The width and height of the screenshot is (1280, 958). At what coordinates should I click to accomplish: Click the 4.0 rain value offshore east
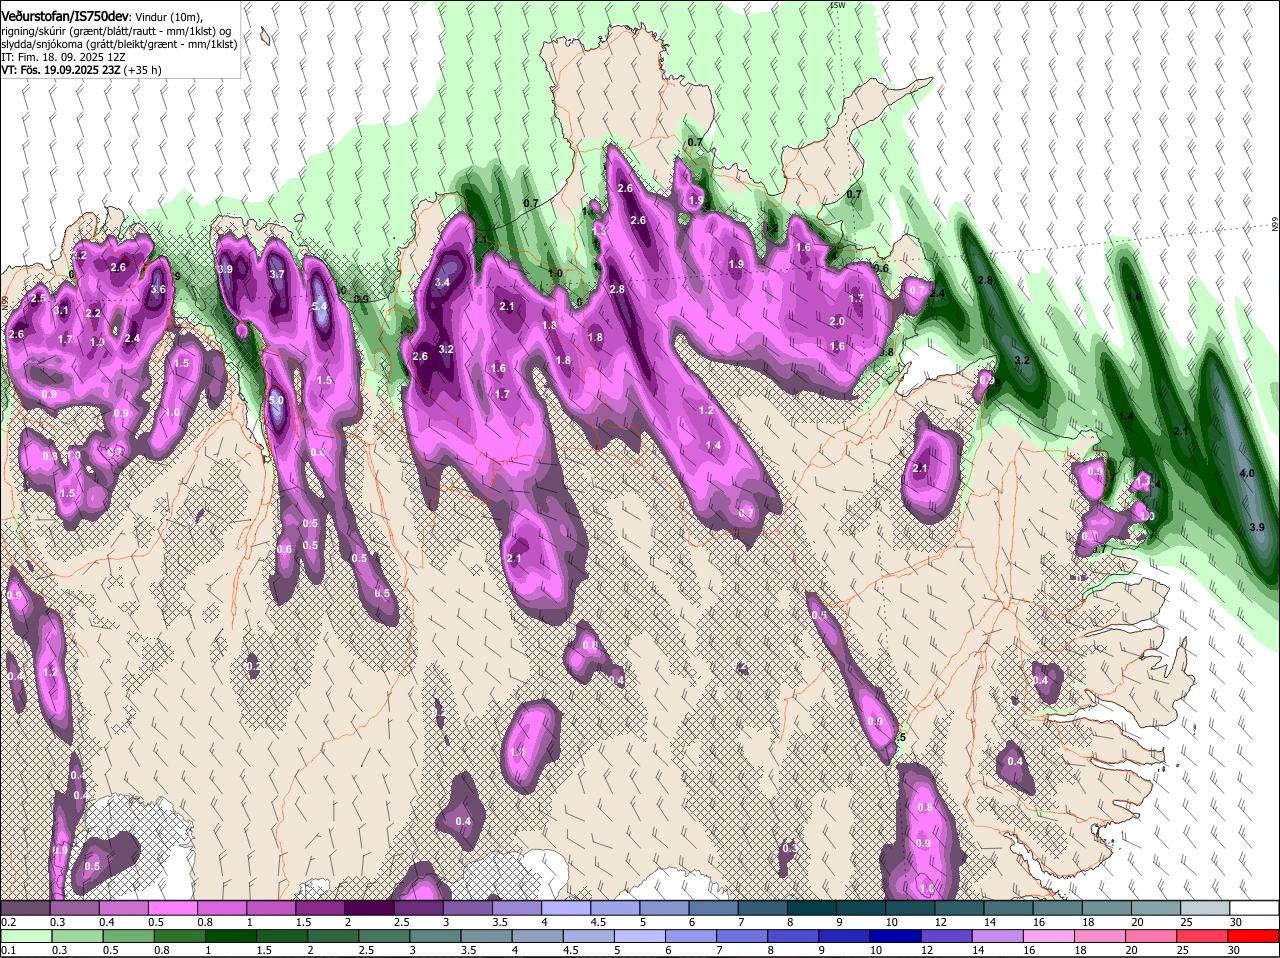tap(1247, 473)
